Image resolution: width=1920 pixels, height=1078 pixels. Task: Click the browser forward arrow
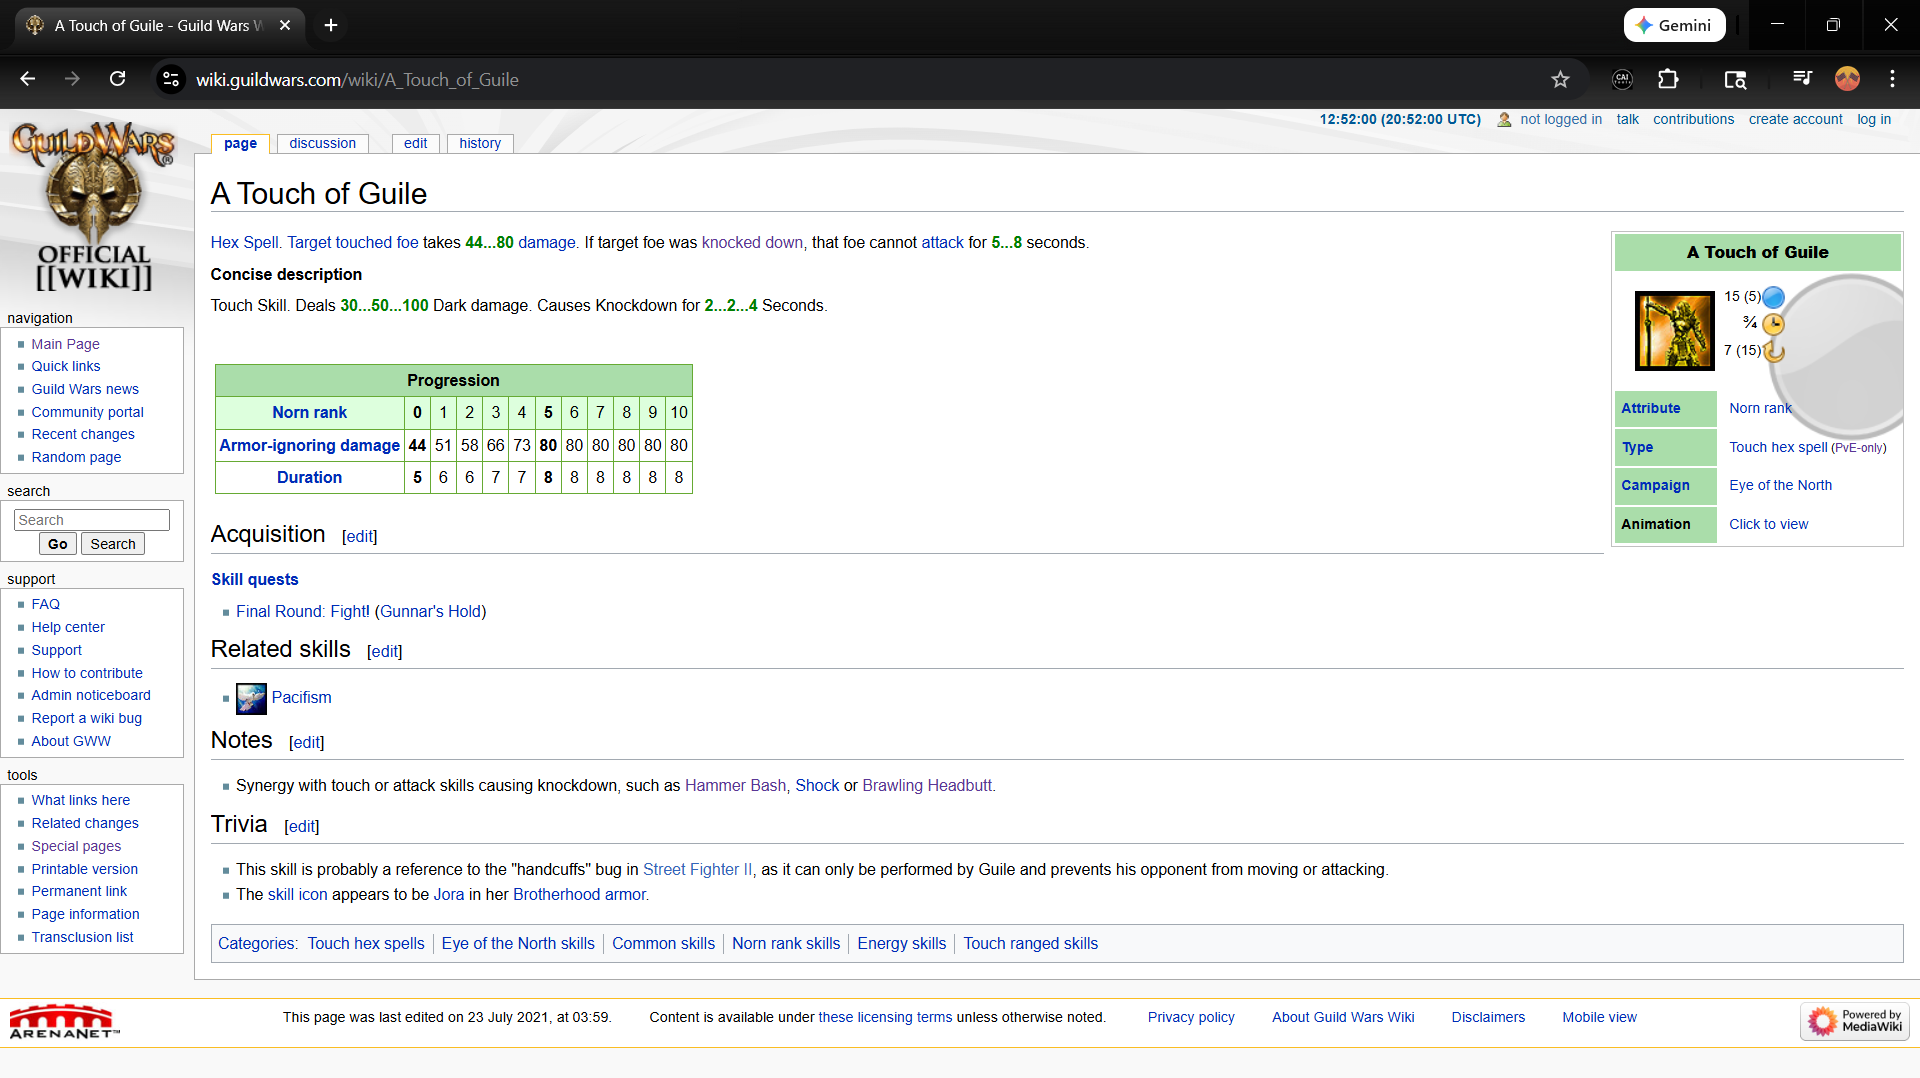point(72,79)
